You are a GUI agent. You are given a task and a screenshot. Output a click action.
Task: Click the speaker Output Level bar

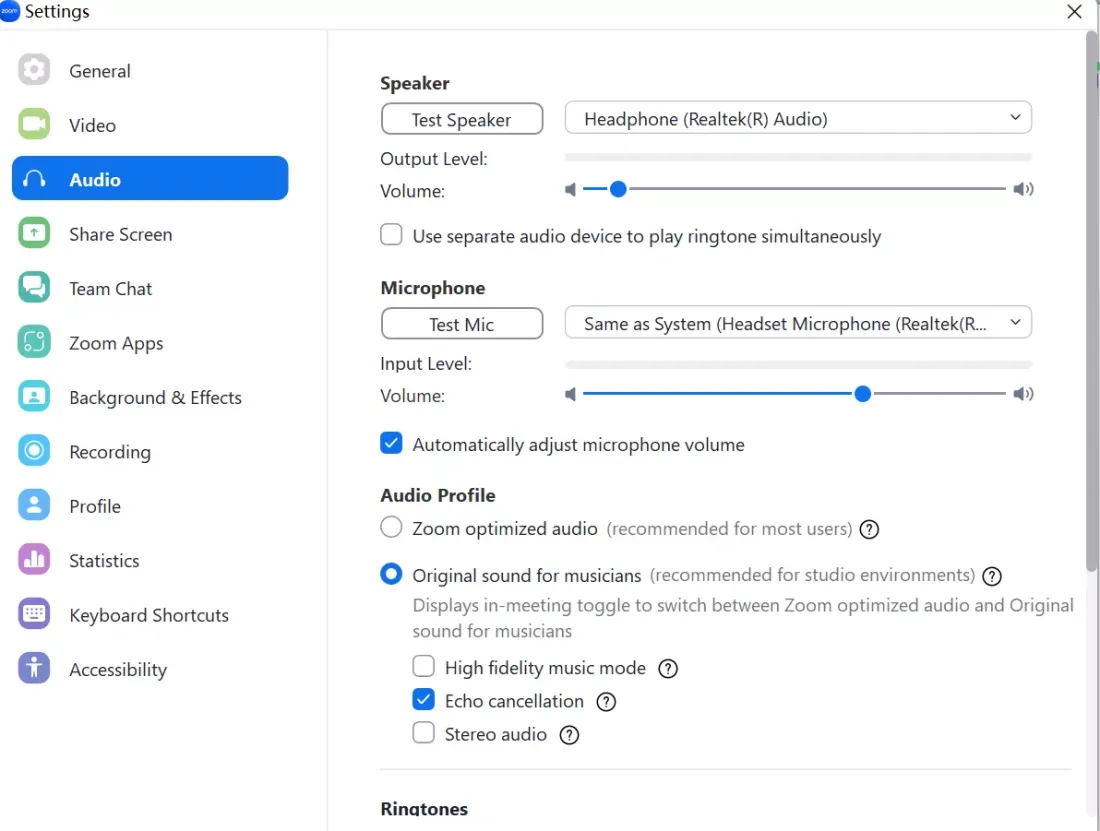click(x=798, y=158)
